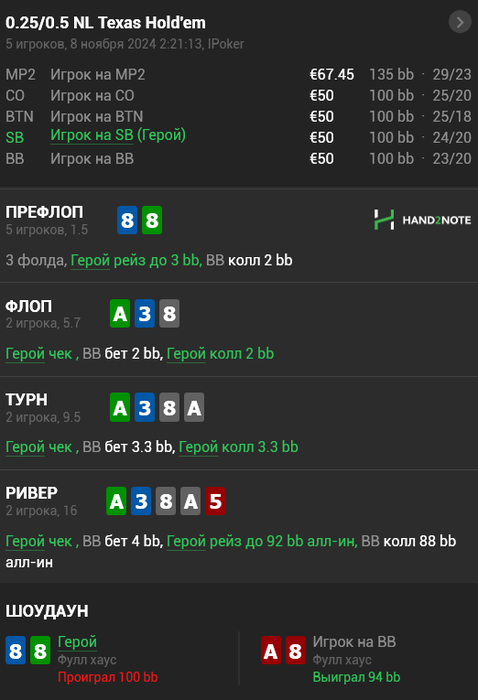Select the gray Ace turn card
The height and width of the screenshot is (700, 478).
pyautogui.click(x=194, y=407)
